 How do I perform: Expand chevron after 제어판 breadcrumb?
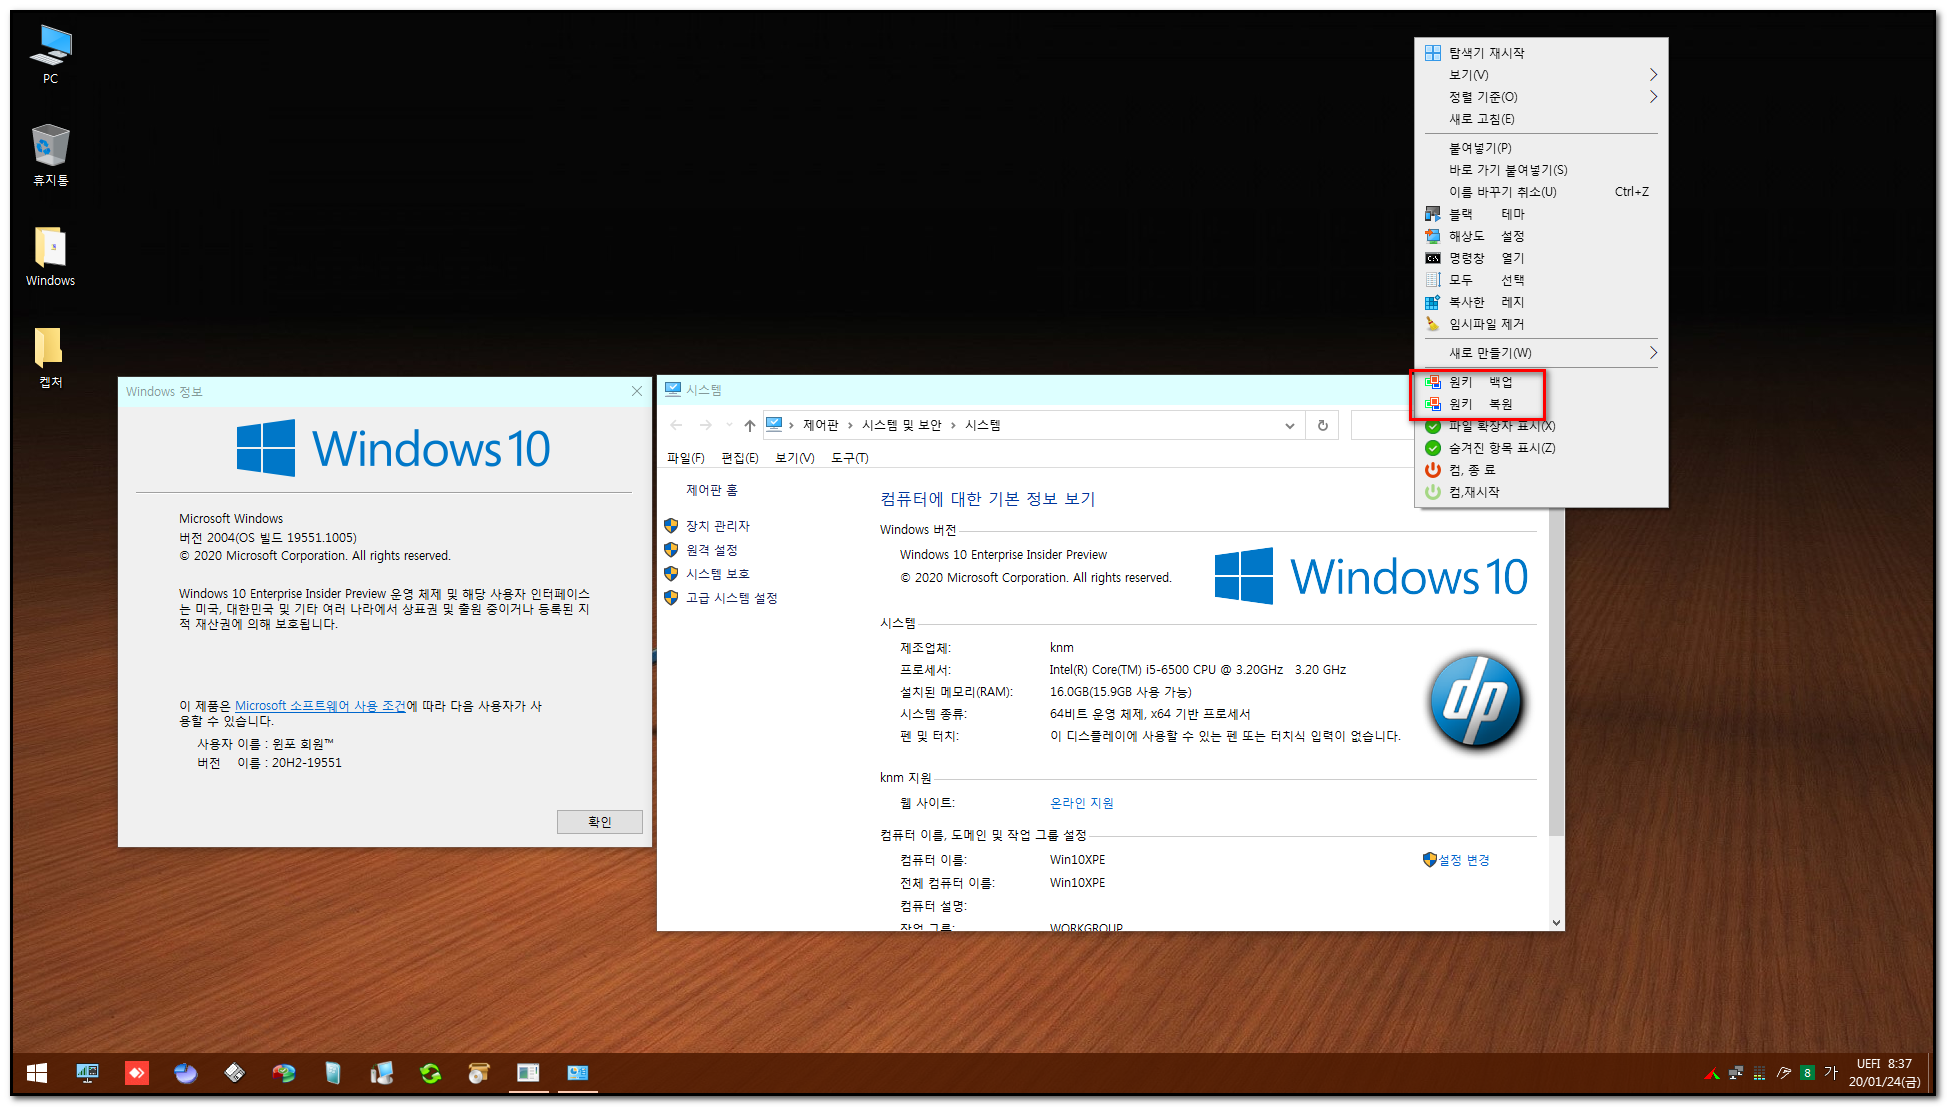pyautogui.click(x=851, y=425)
